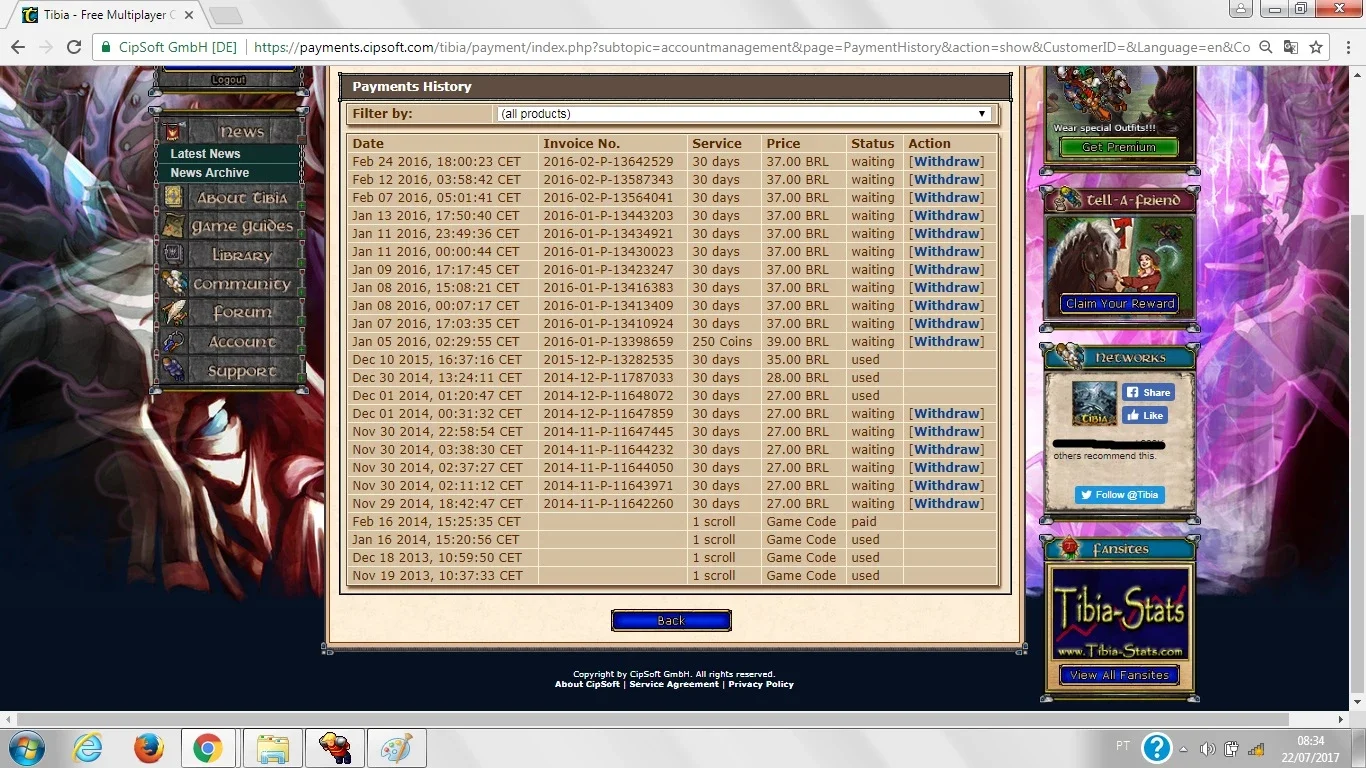Image resolution: width=1366 pixels, height=768 pixels.
Task: Click the translate page icon in the address bar
Action: (1291, 47)
